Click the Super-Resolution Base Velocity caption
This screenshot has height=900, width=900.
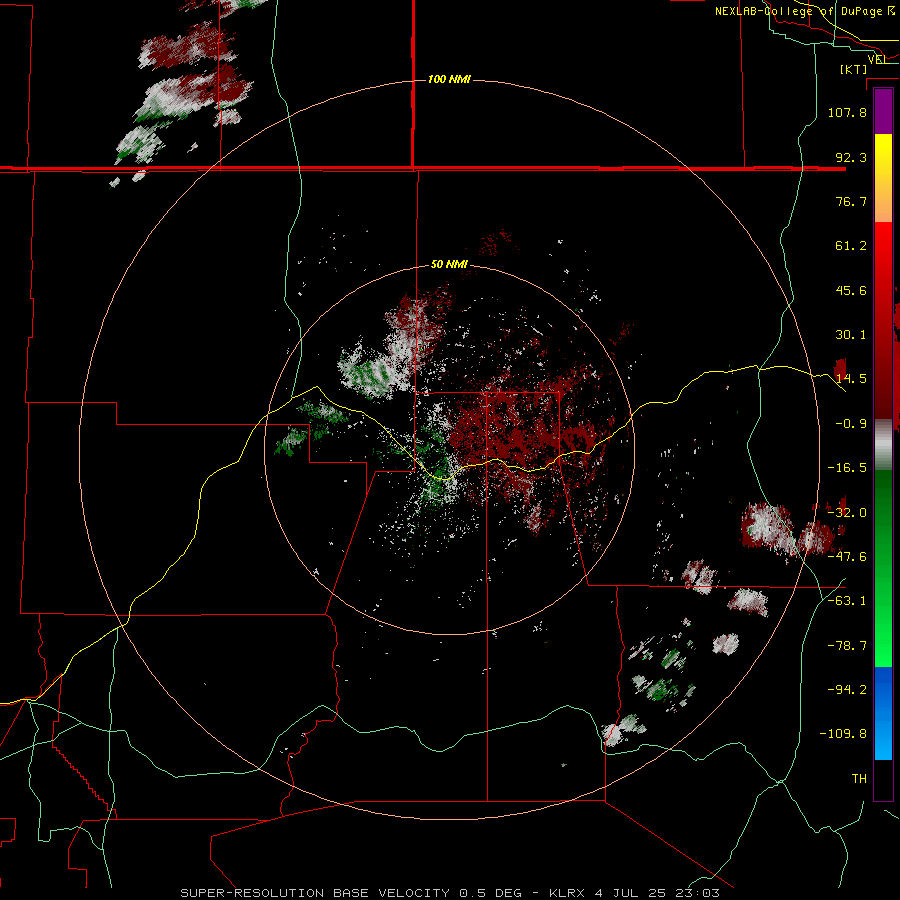coord(449,893)
